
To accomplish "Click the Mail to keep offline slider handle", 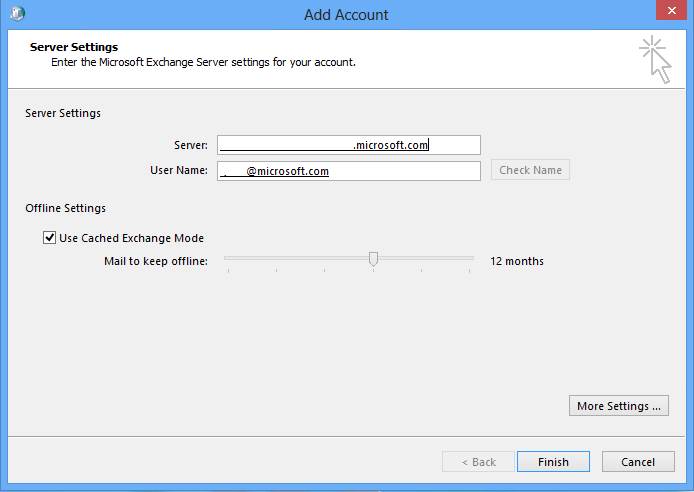I will point(373,259).
